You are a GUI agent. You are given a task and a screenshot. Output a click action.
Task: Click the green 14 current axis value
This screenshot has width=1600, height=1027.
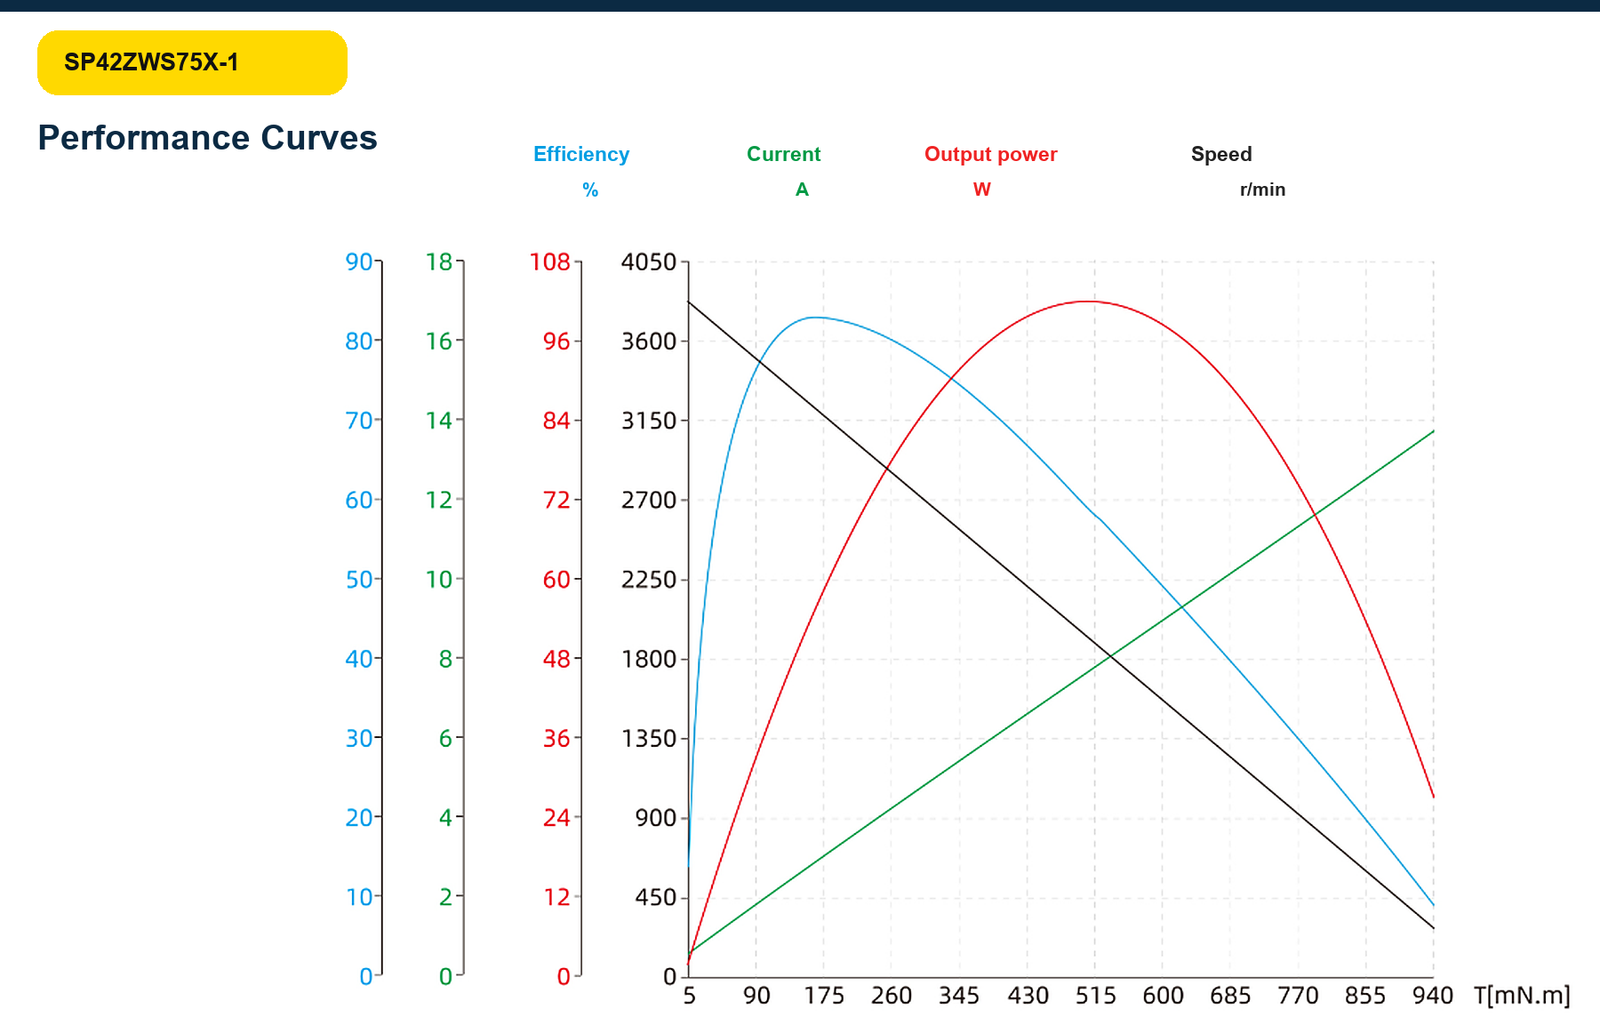[x=439, y=421]
